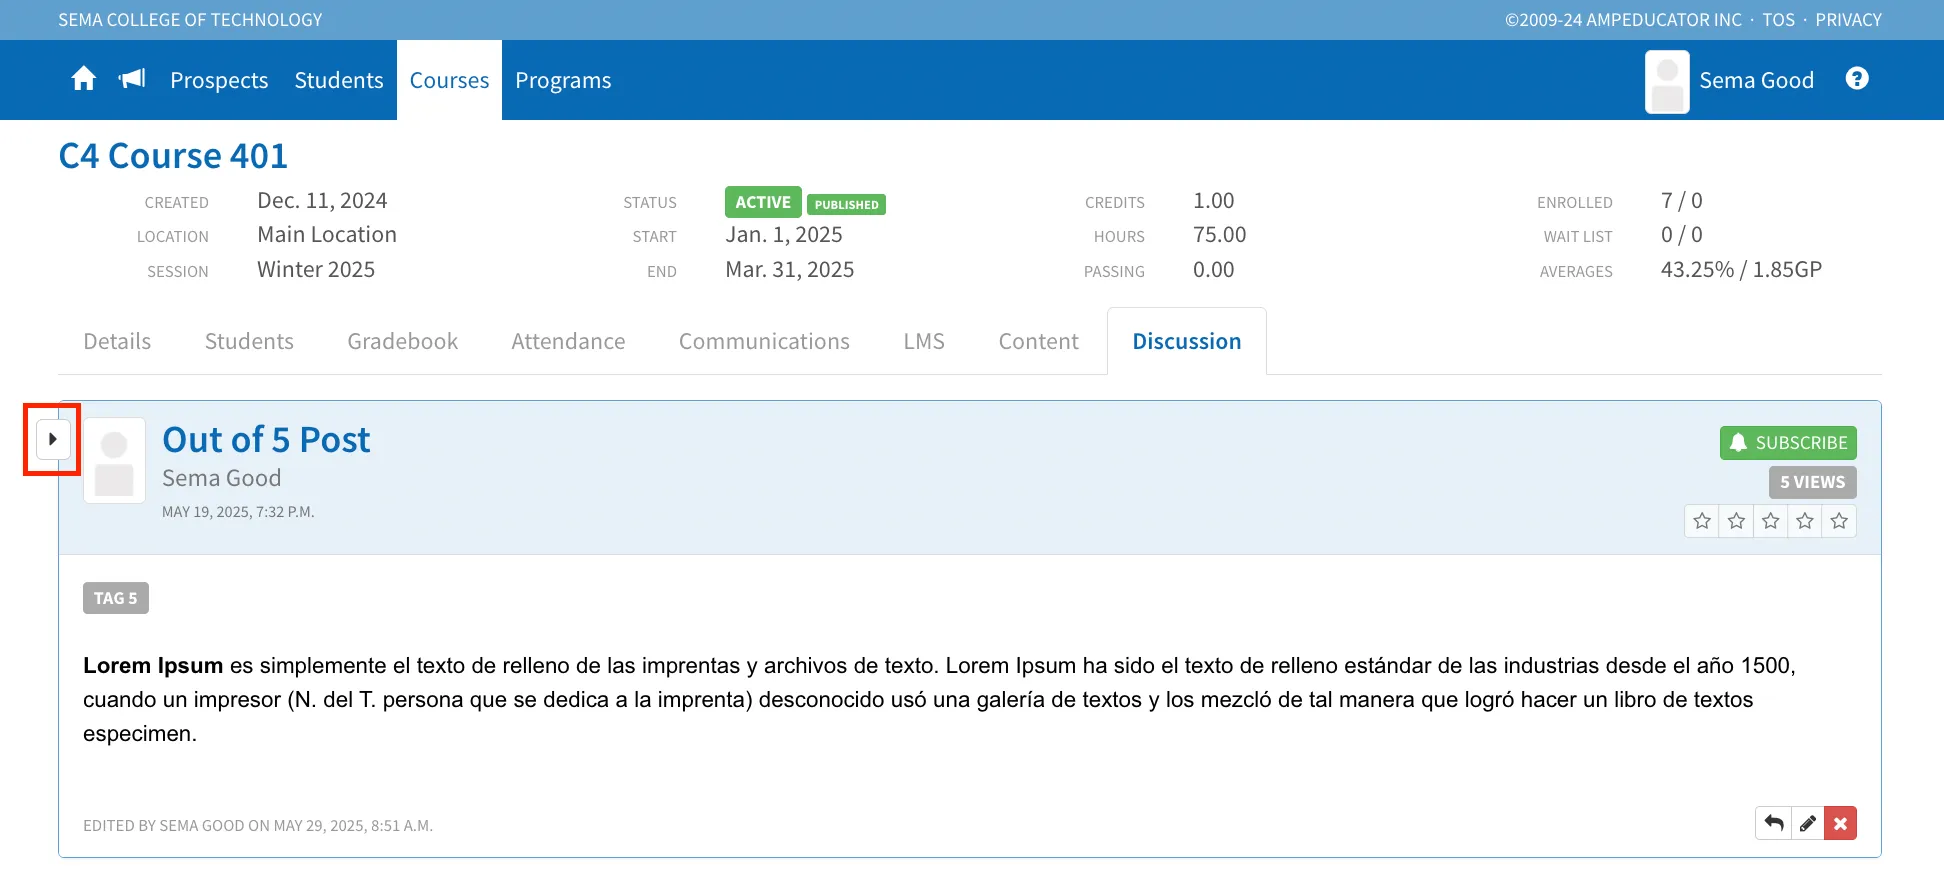Open the Students navigation menu
1944x880 pixels.
[x=339, y=80]
